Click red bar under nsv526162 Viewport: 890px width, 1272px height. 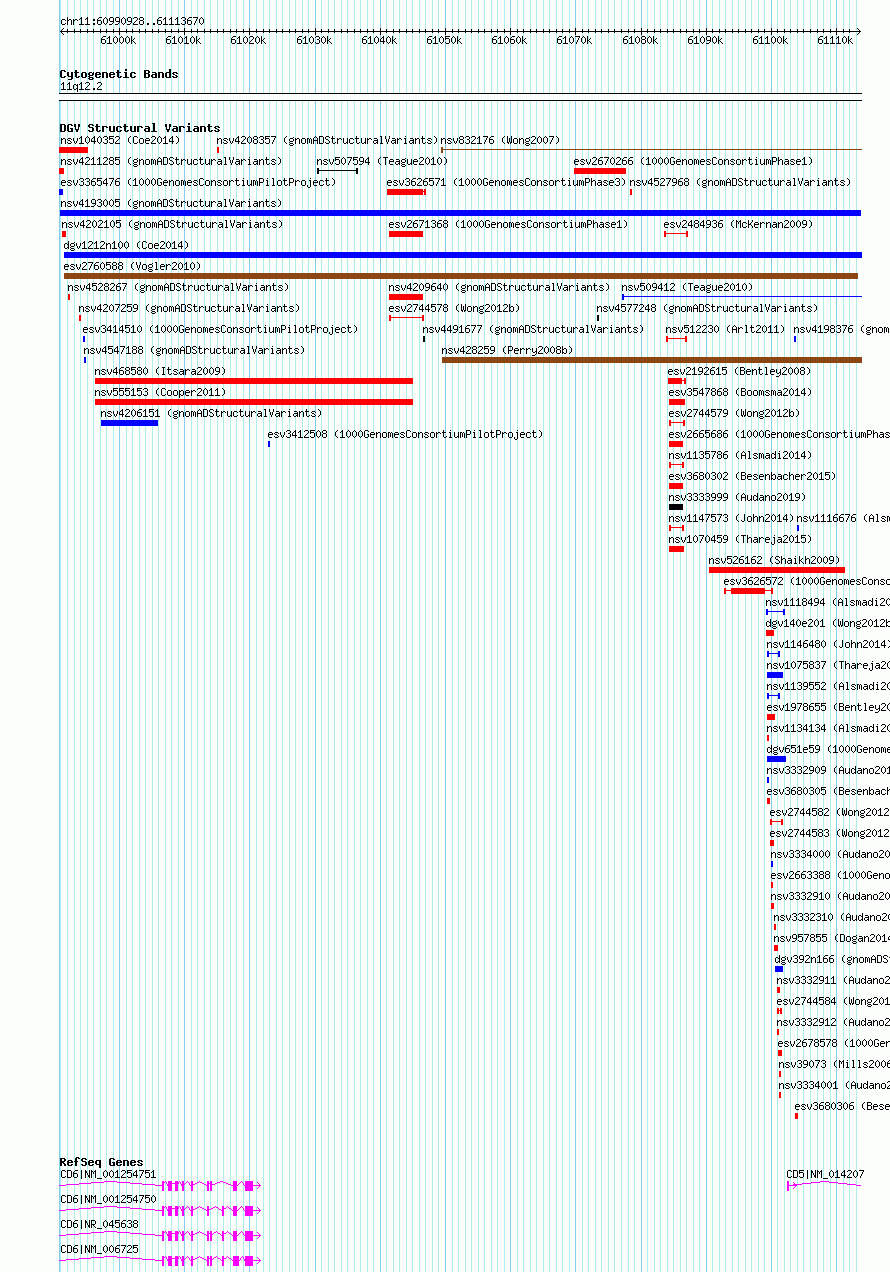click(x=777, y=570)
